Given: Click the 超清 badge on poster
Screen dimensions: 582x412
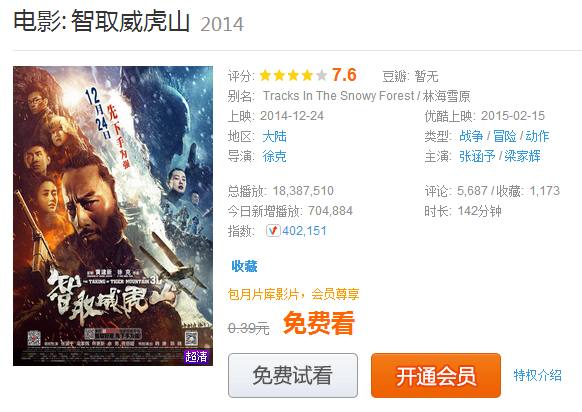Looking at the screenshot, I should tap(196, 357).
